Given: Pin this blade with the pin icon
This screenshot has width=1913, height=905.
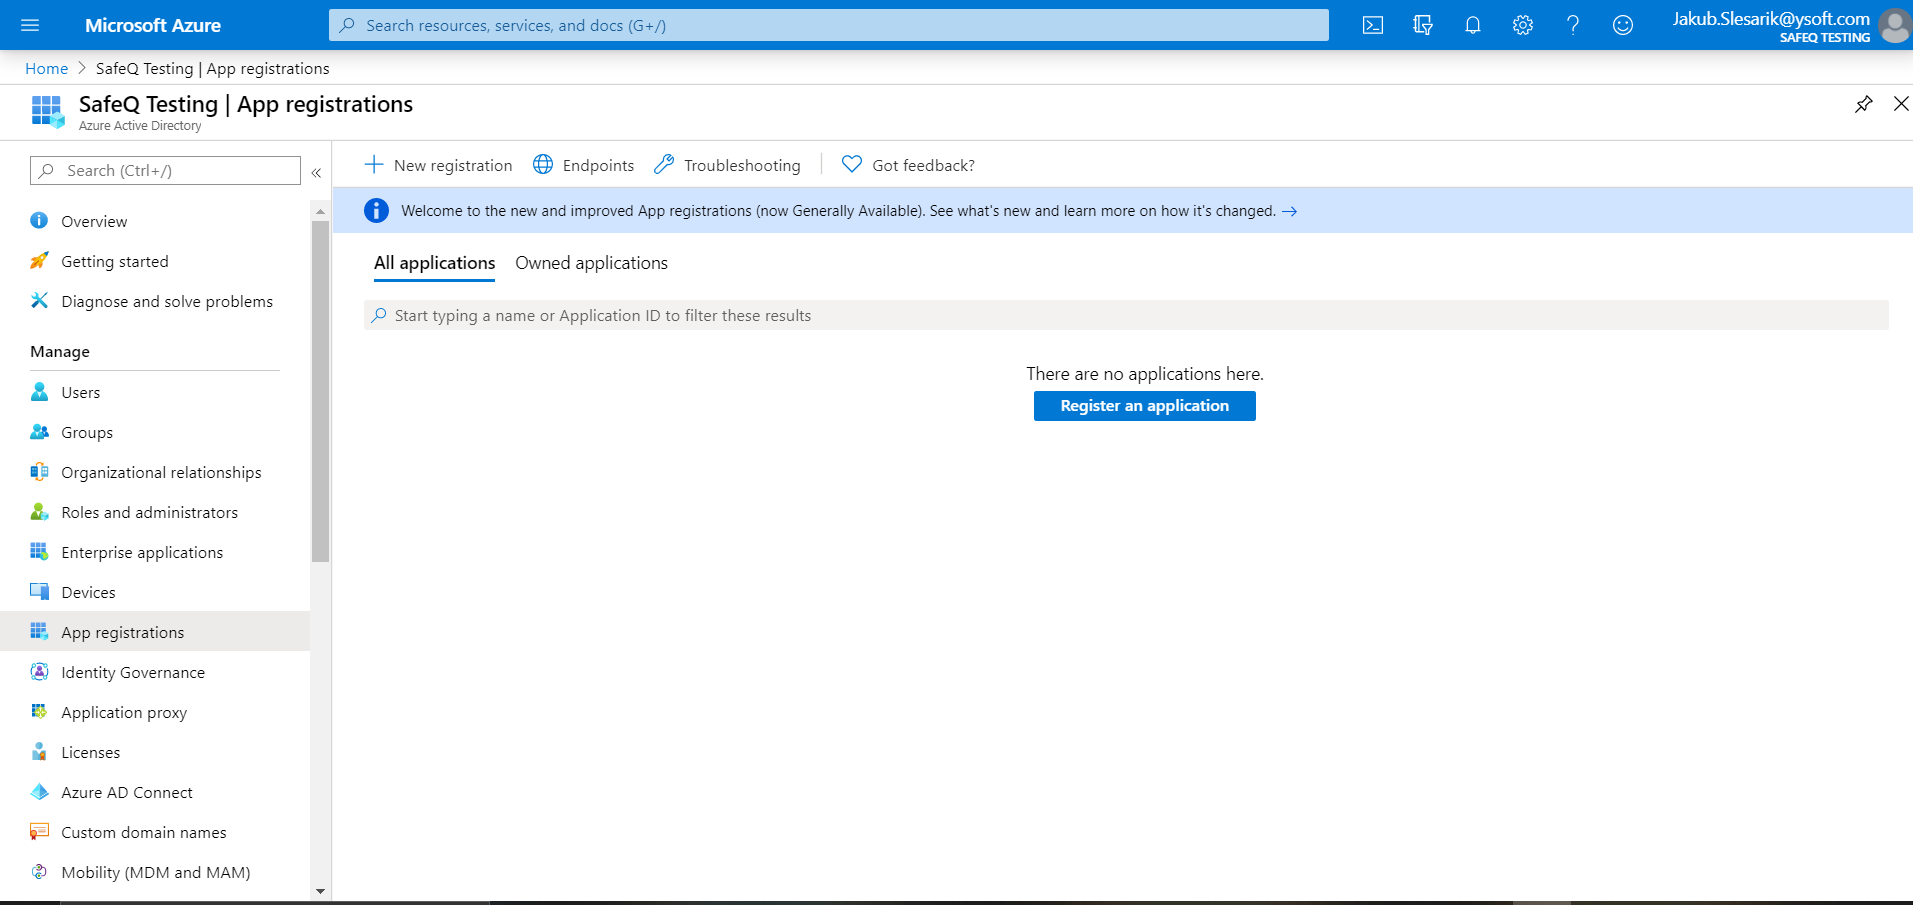Looking at the screenshot, I should tap(1863, 104).
